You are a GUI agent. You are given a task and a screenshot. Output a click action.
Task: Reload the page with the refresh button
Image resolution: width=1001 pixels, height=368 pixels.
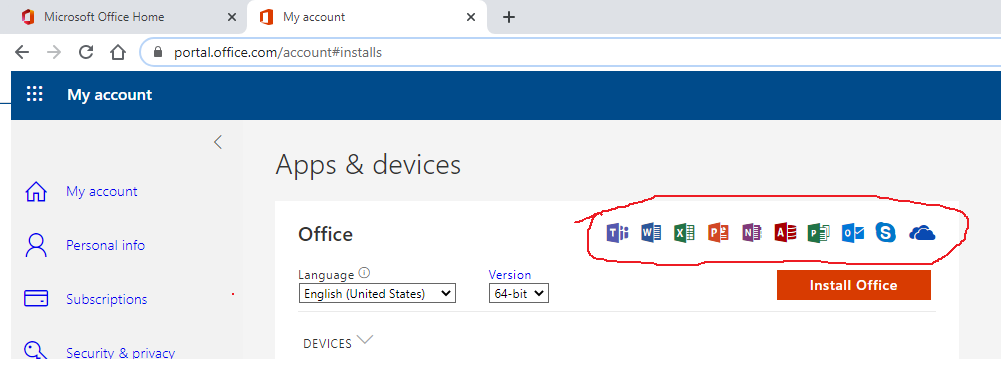tap(86, 52)
